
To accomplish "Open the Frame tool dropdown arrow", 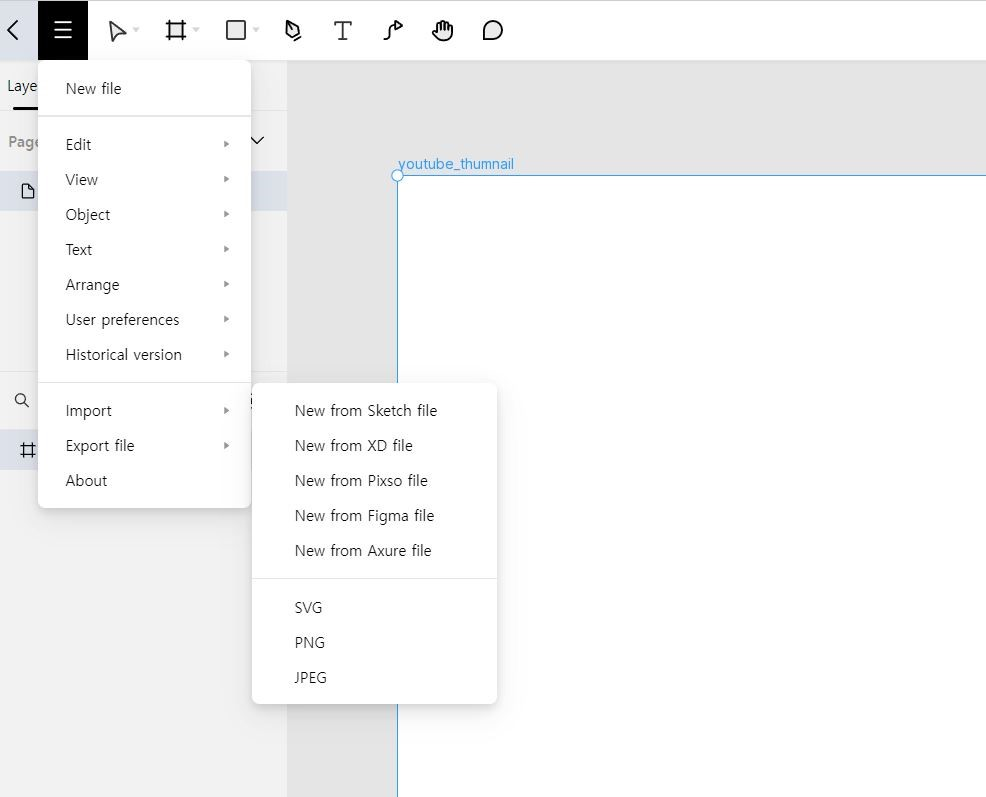I will [x=196, y=30].
